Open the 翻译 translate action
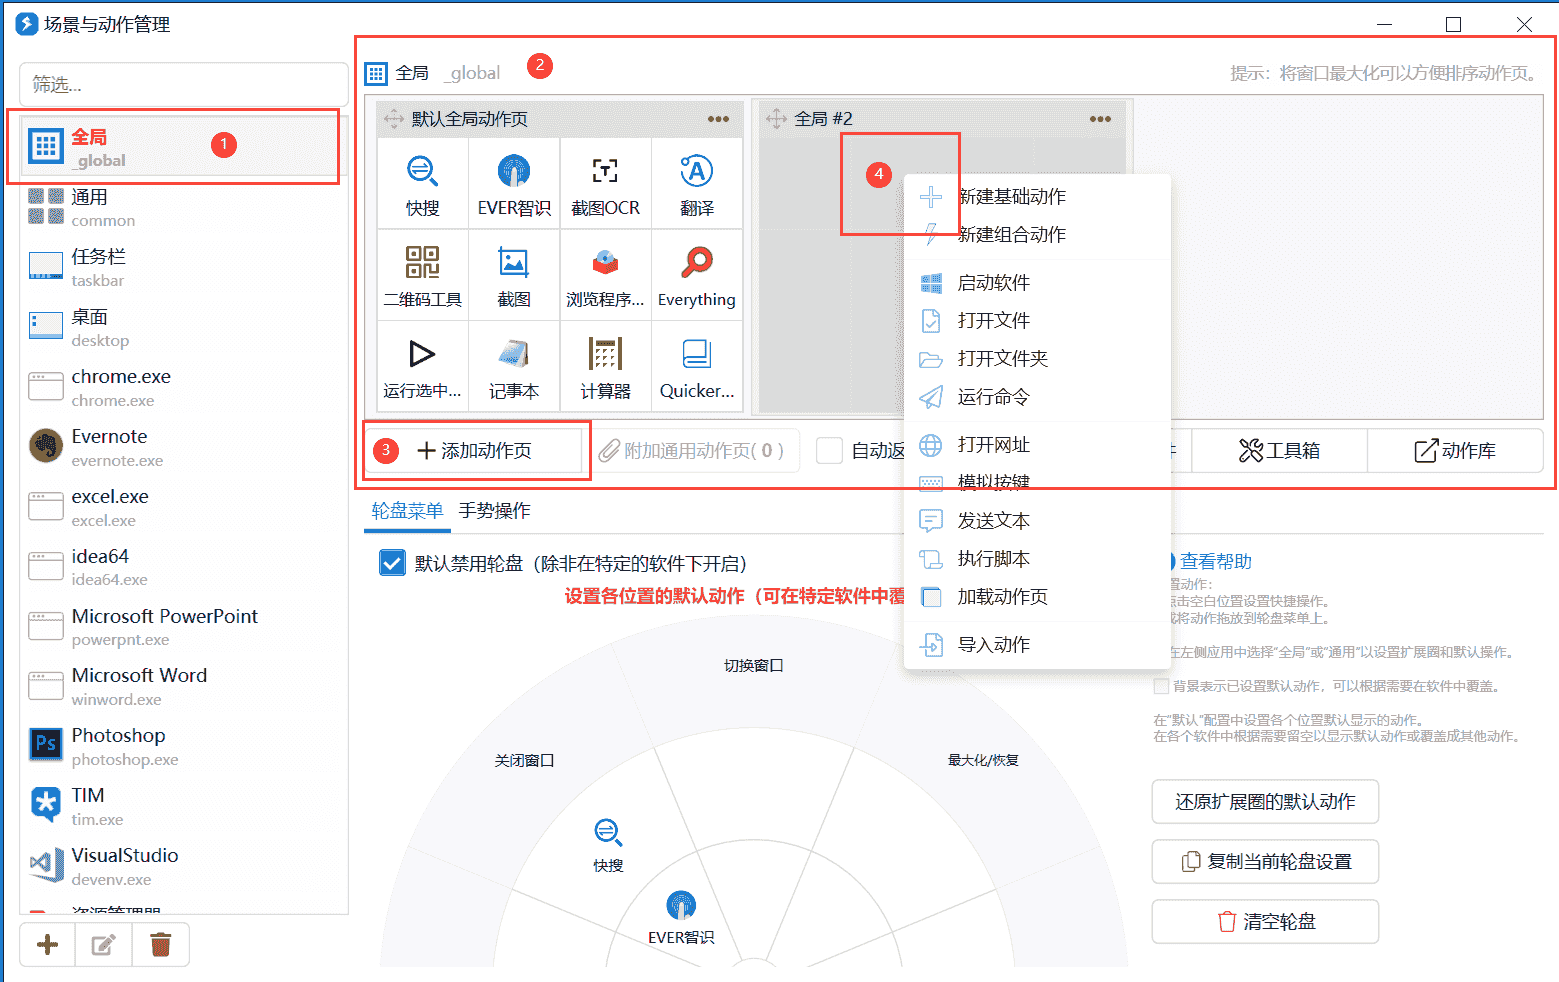Viewport: 1559px width, 982px height. tap(696, 184)
